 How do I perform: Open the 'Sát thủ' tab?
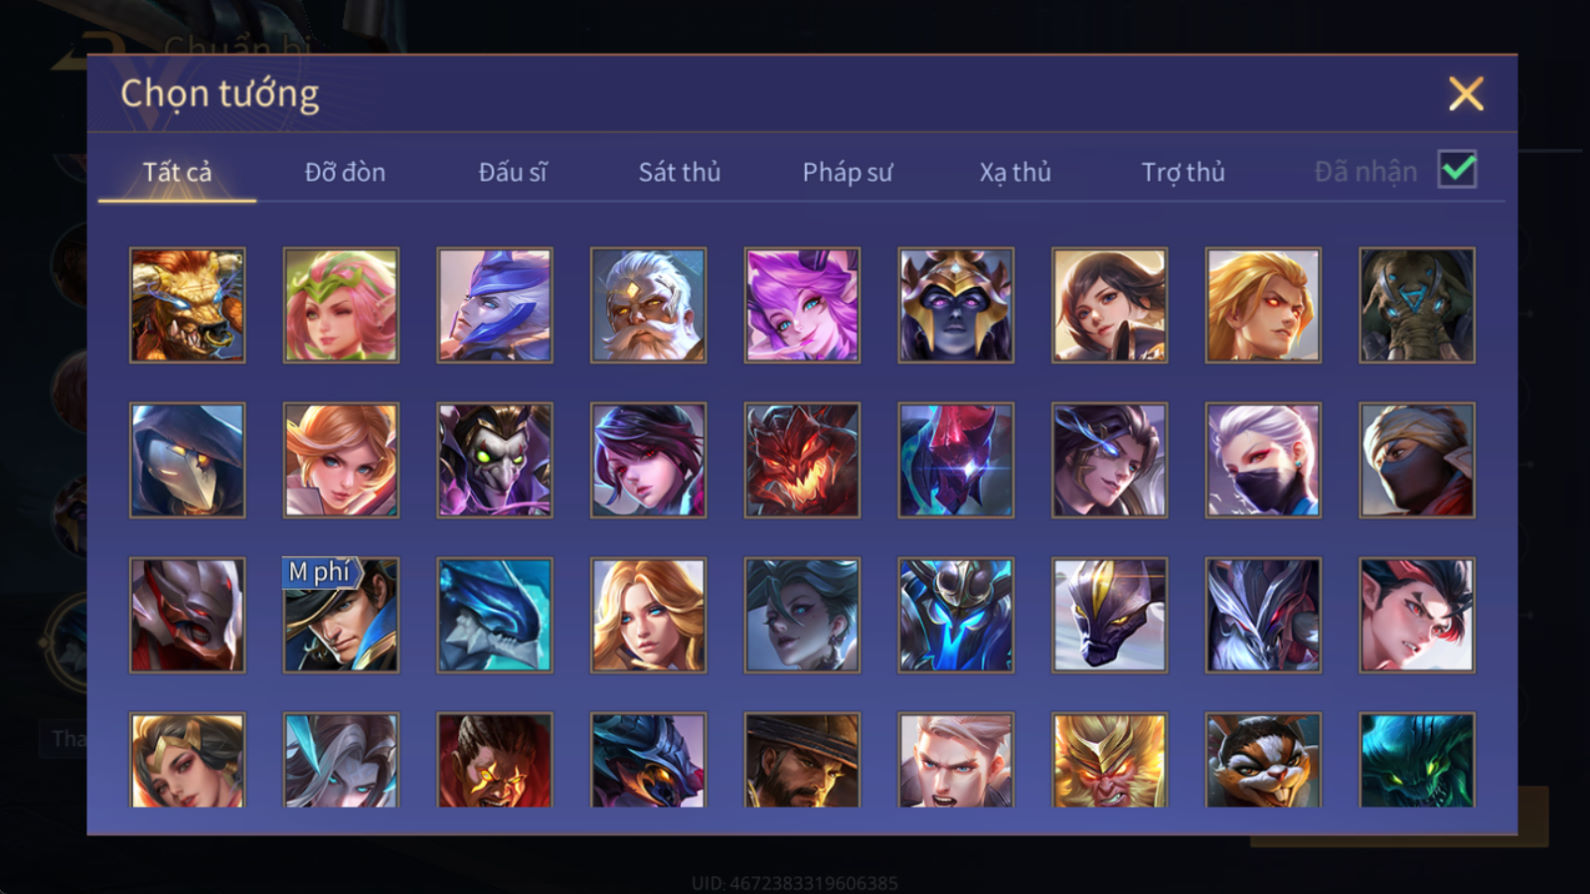tap(679, 172)
